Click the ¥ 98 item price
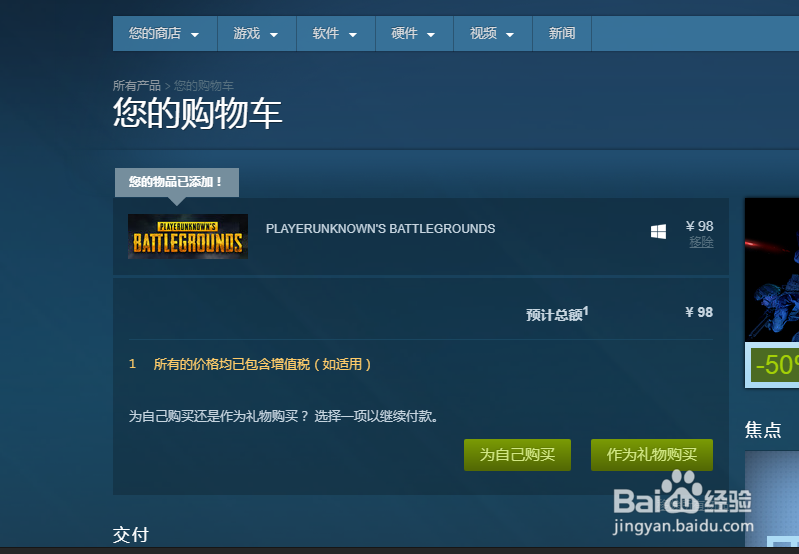The image size is (799, 554). (x=700, y=226)
